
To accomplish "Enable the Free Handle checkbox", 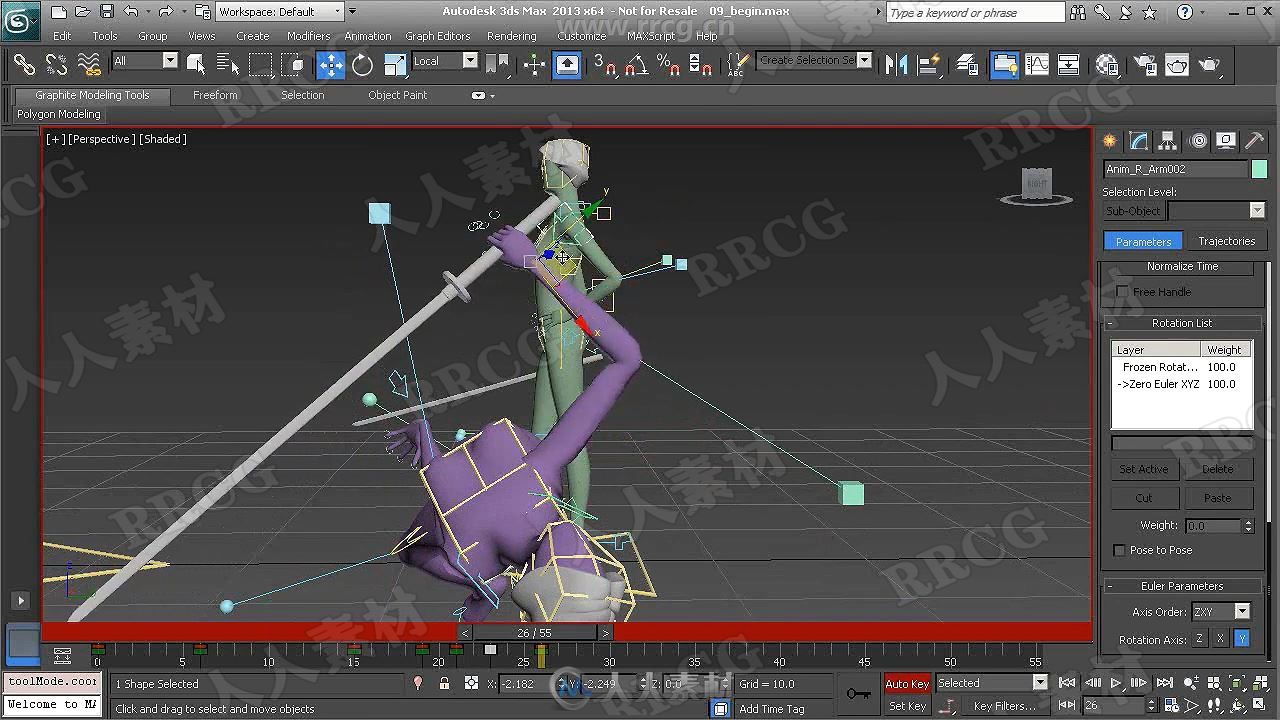I will click(1122, 292).
